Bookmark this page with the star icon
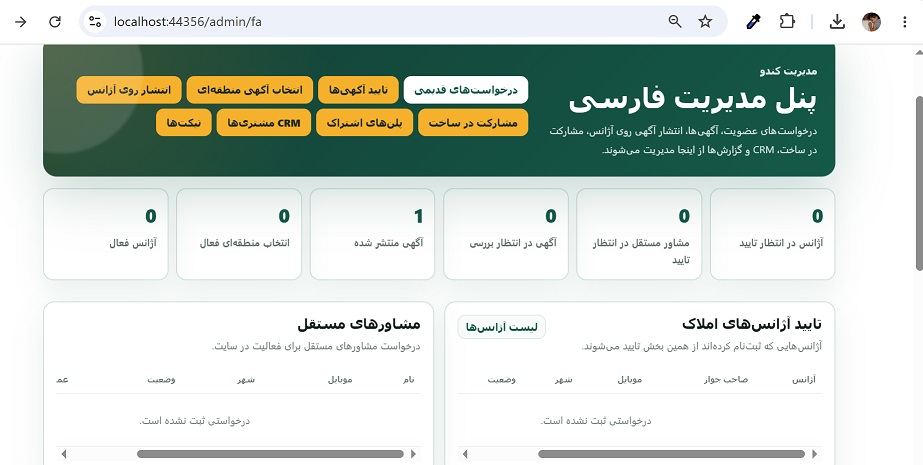 pos(705,22)
